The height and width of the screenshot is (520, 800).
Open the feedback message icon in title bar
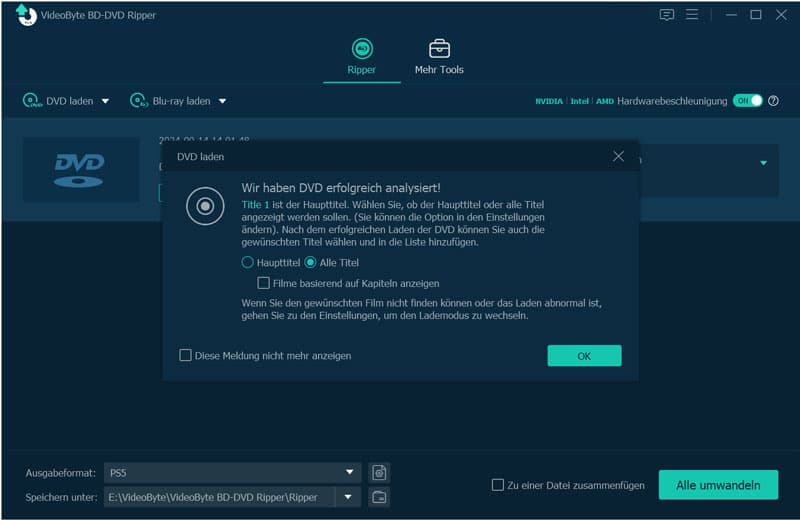(x=666, y=15)
